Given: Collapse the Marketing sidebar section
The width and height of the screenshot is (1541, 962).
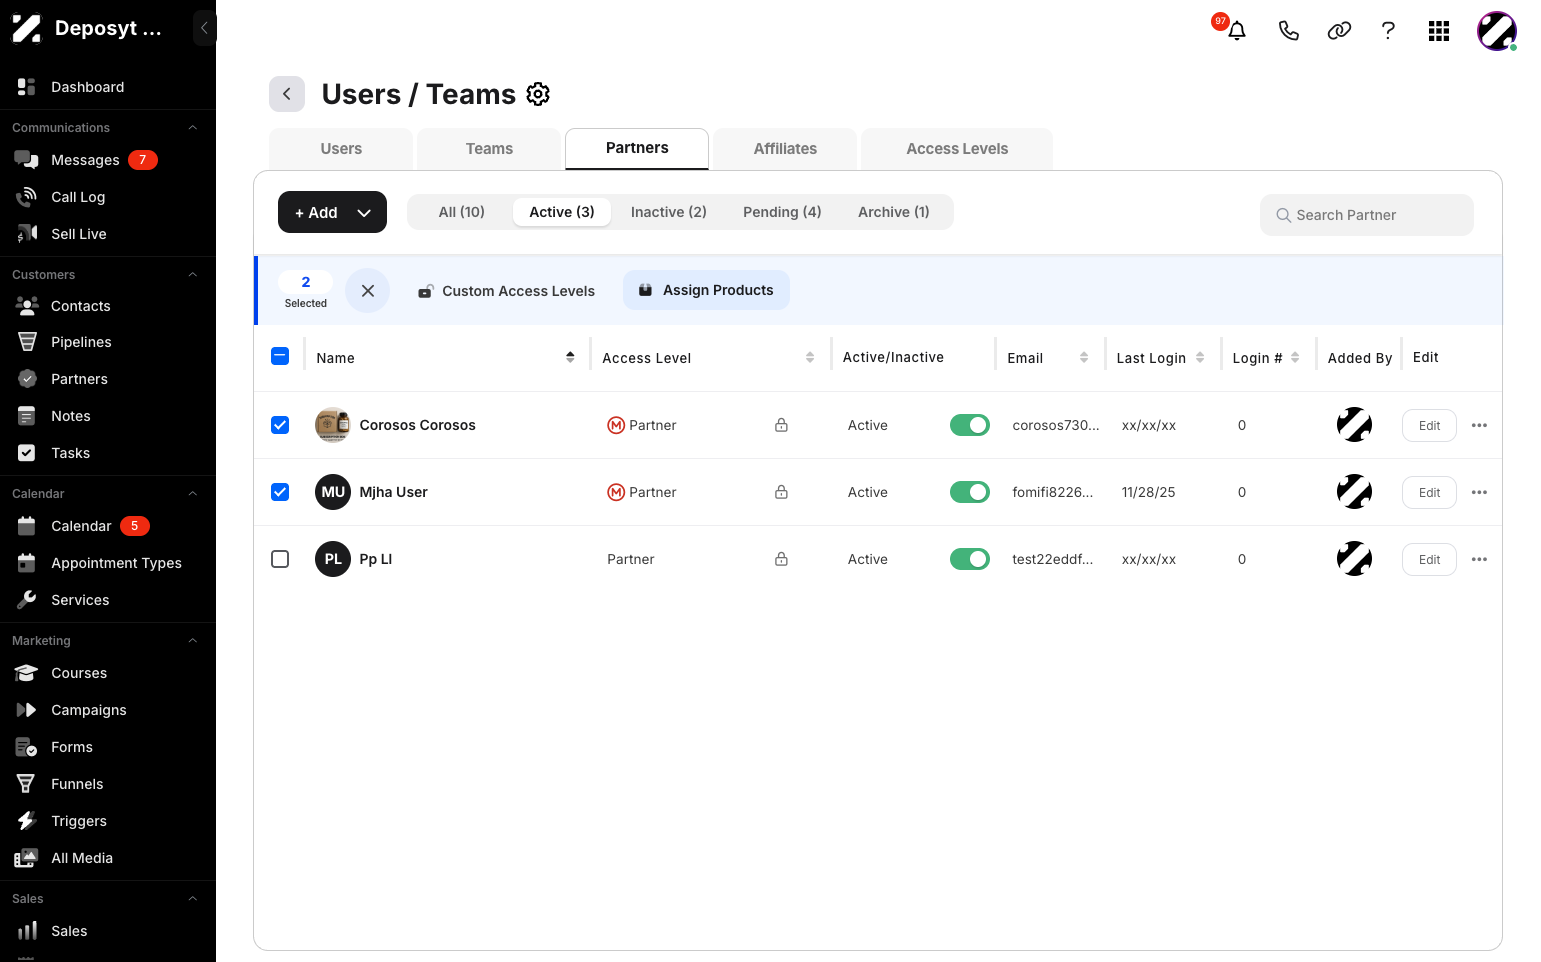Looking at the screenshot, I should [x=193, y=641].
